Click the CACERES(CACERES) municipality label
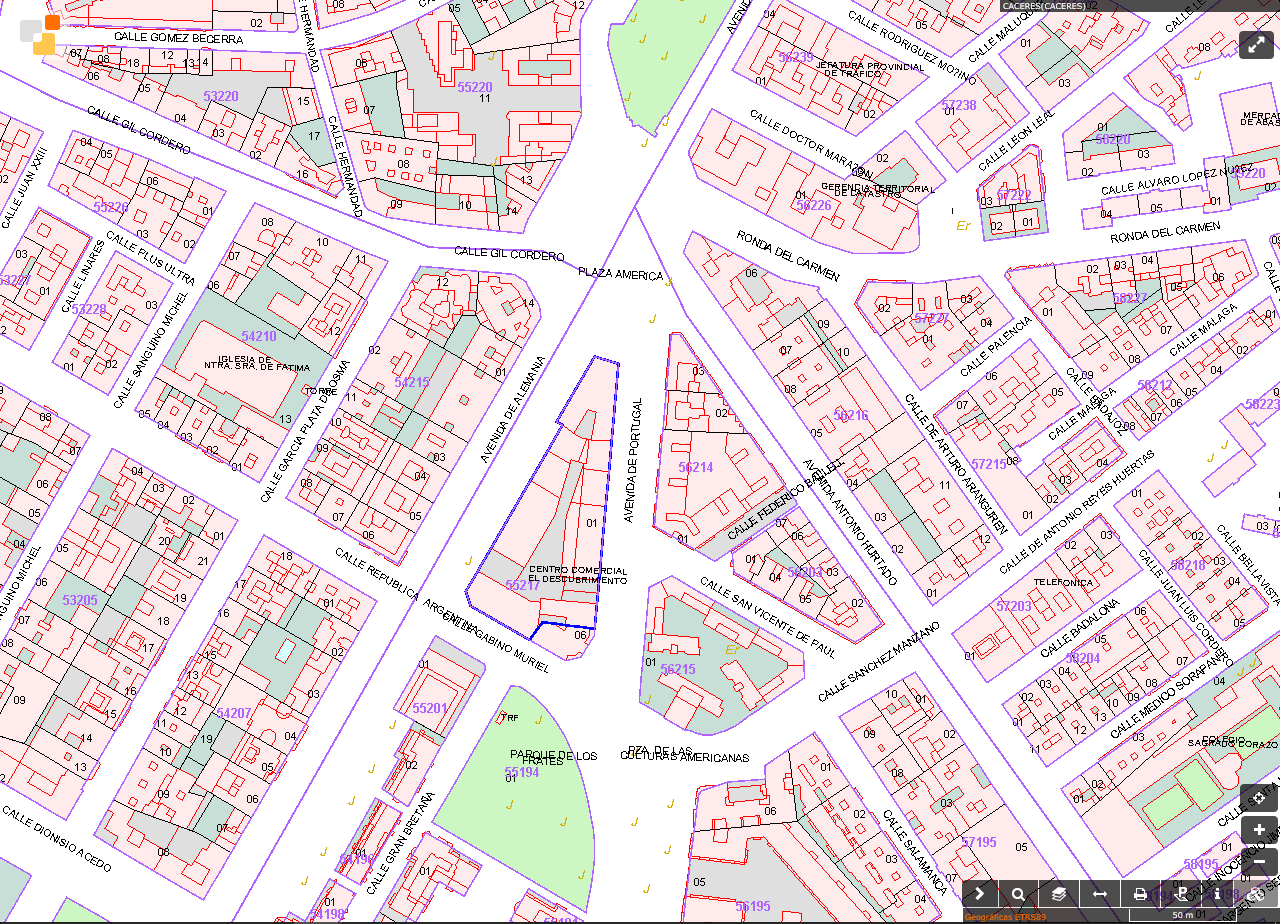This screenshot has width=1280, height=924. tap(1044, 6)
